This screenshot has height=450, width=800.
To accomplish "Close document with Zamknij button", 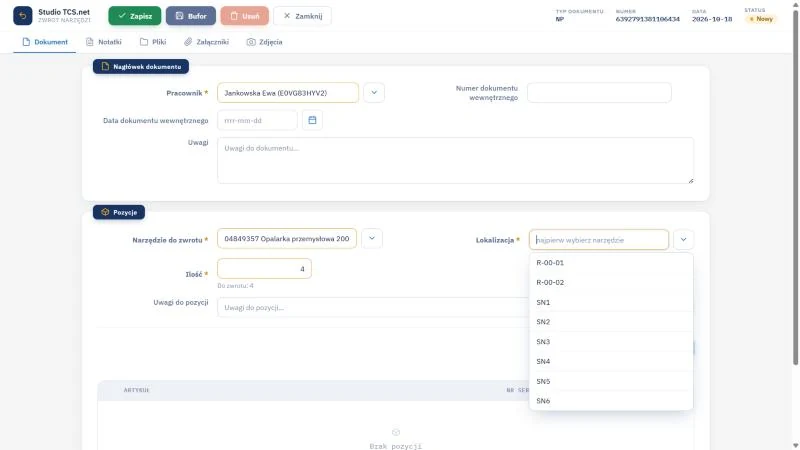I will (303, 16).
